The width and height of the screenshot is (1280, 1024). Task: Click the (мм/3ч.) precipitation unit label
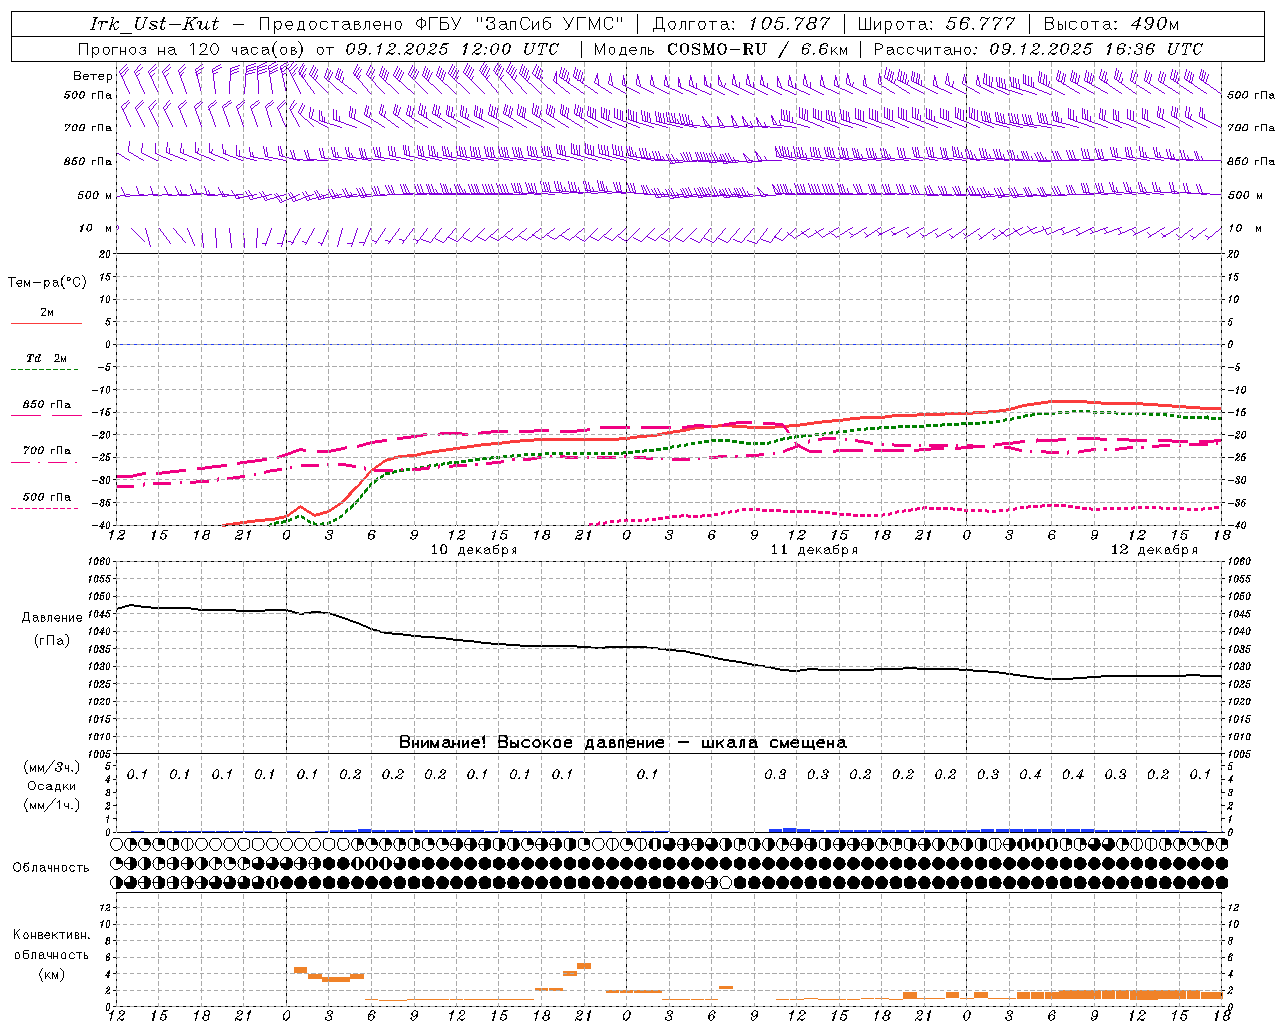52,767
